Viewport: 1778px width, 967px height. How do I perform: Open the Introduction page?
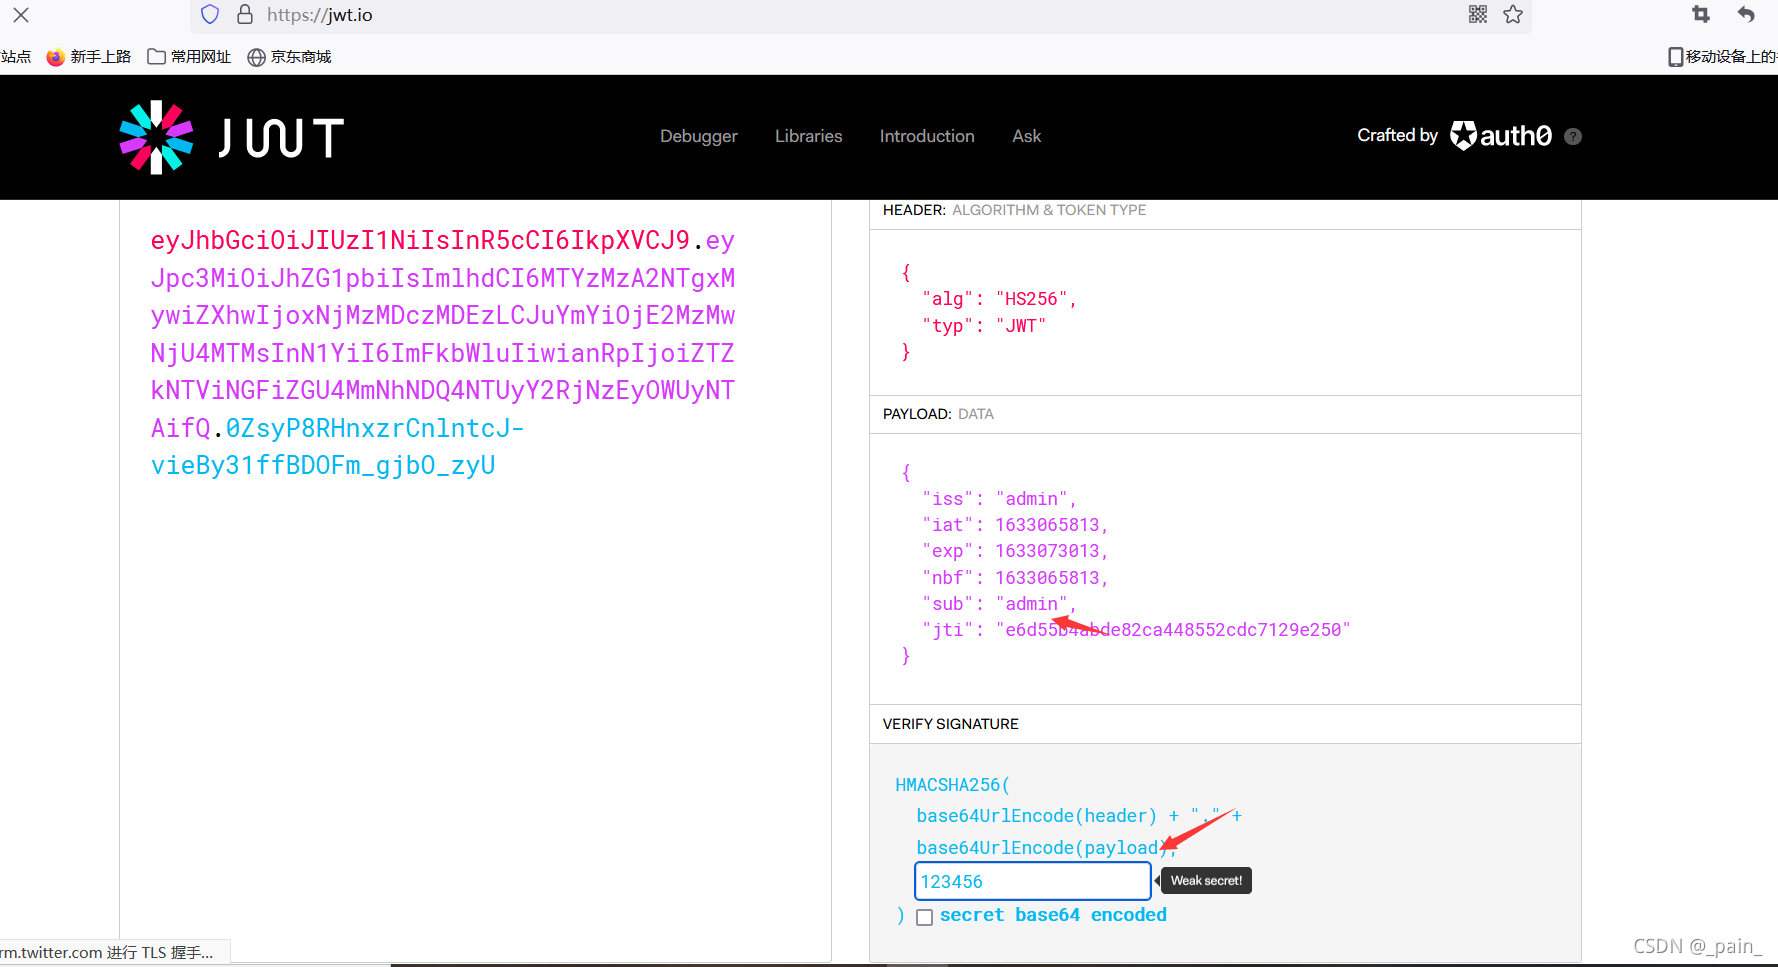pos(927,136)
